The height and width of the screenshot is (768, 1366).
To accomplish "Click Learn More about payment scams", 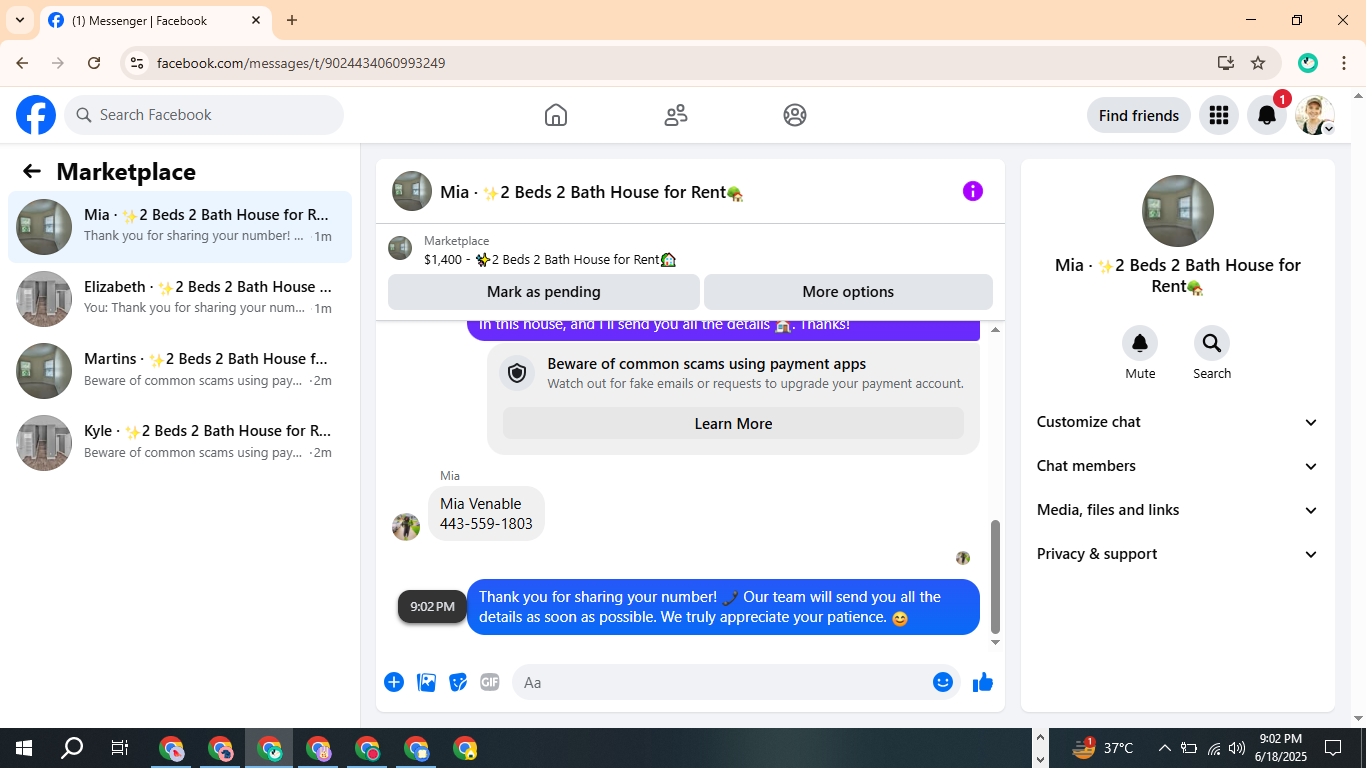I will pyautogui.click(x=733, y=423).
